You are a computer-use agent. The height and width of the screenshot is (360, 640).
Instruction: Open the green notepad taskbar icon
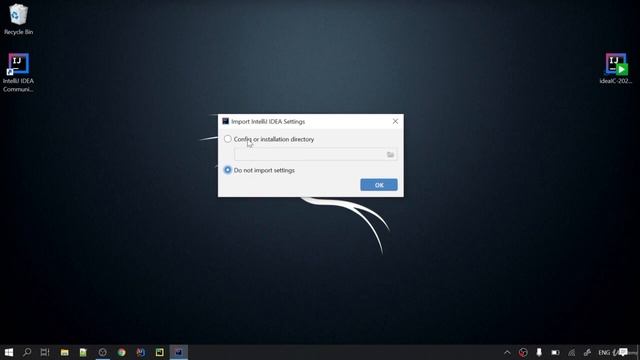83,352
